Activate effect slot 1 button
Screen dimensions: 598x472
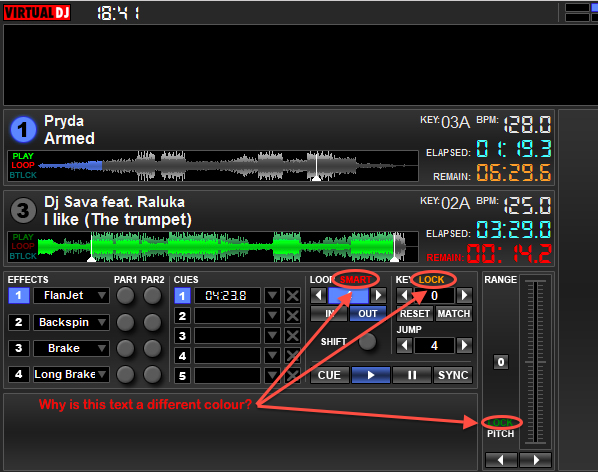tap(19, 295)
